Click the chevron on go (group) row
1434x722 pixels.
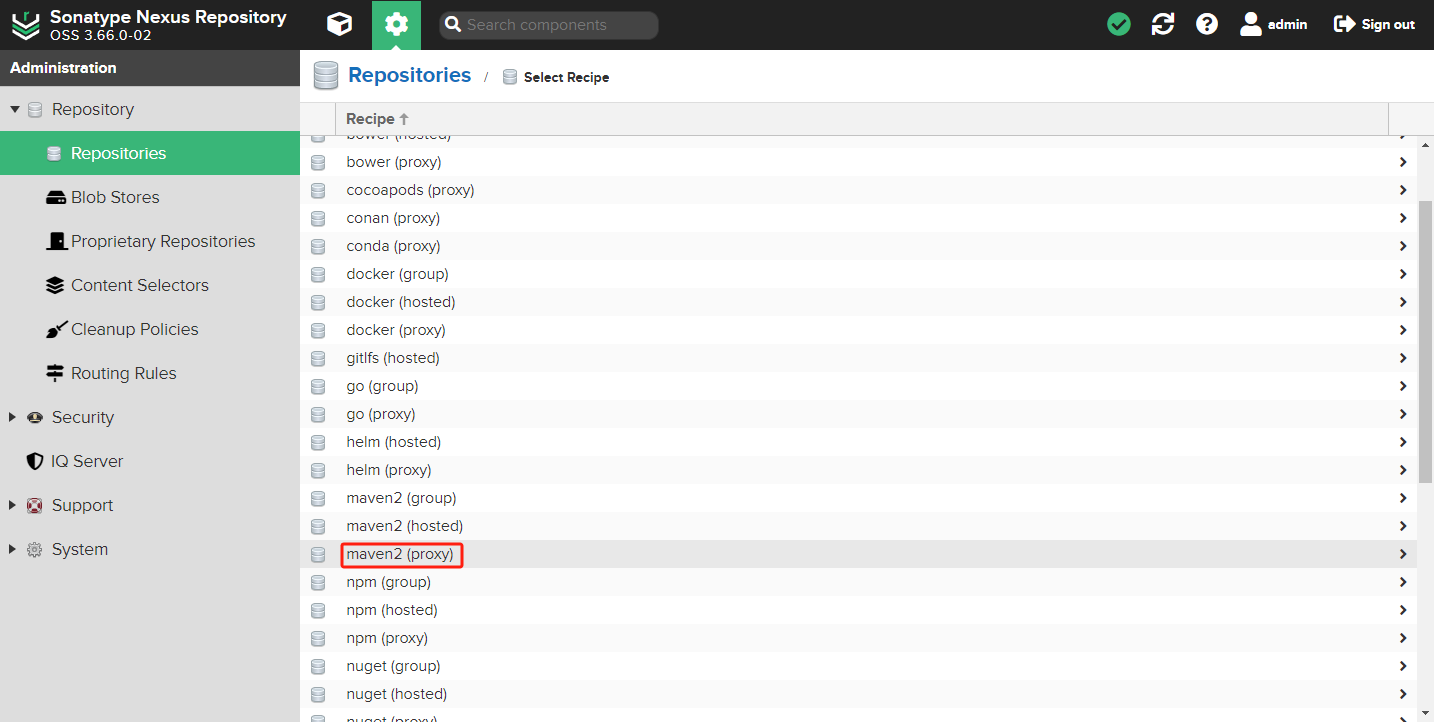point(1403,386)
